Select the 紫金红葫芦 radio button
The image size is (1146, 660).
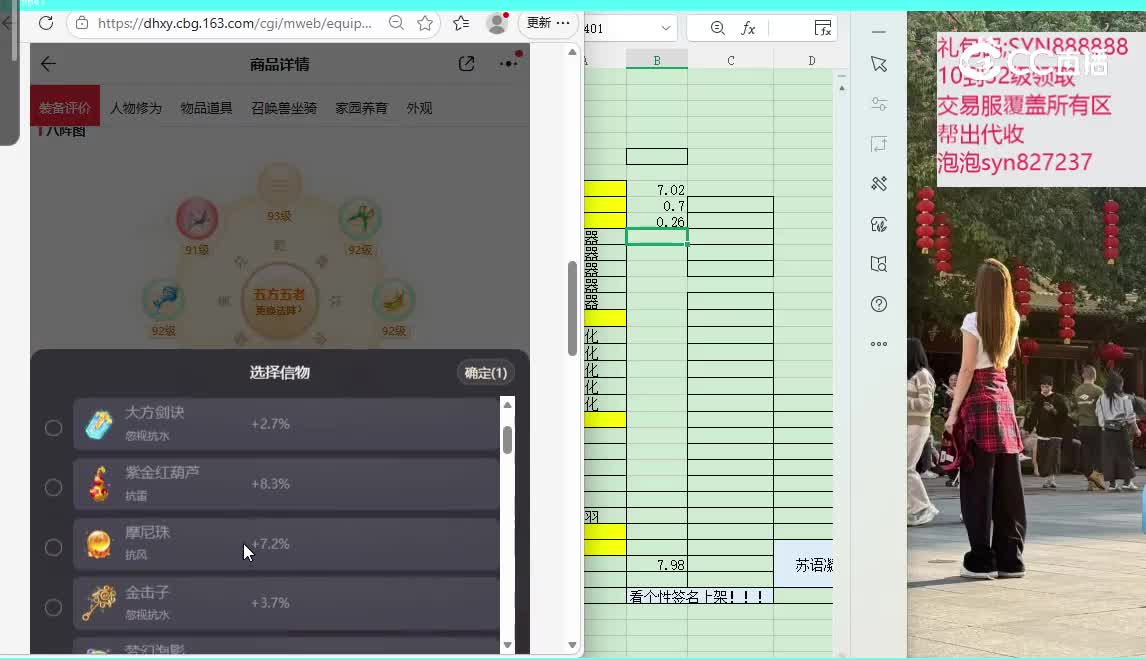click(x=53, y=488)
